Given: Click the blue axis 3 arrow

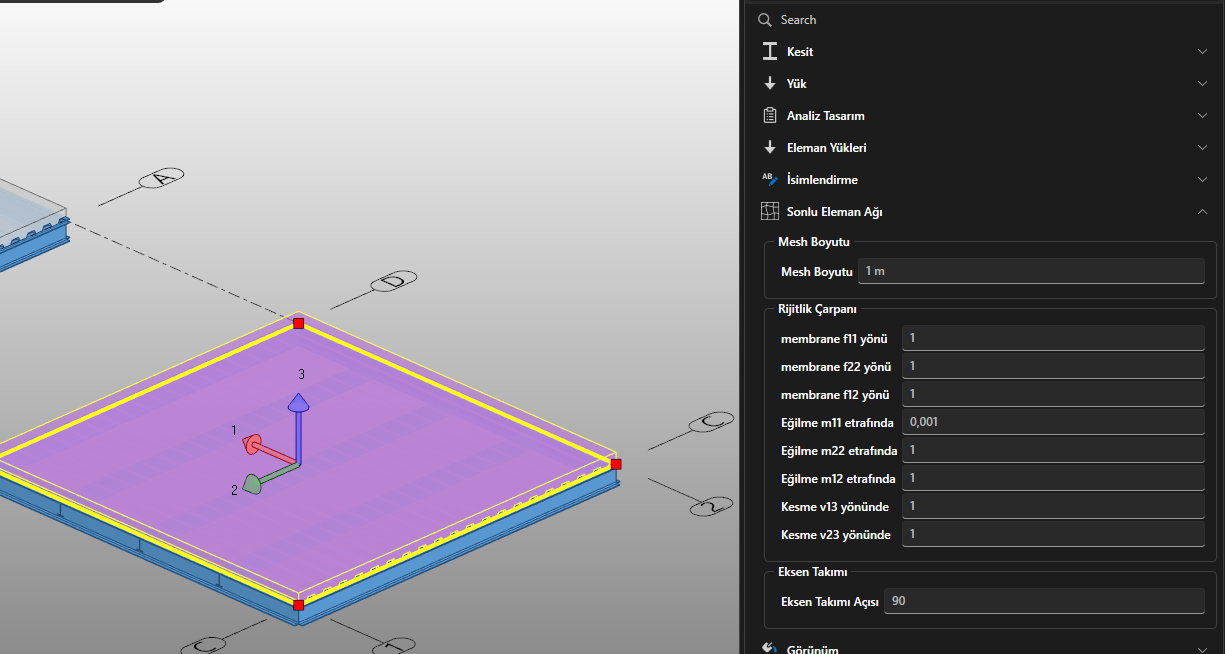Looking at the screenshot, I should coord(297,403).
